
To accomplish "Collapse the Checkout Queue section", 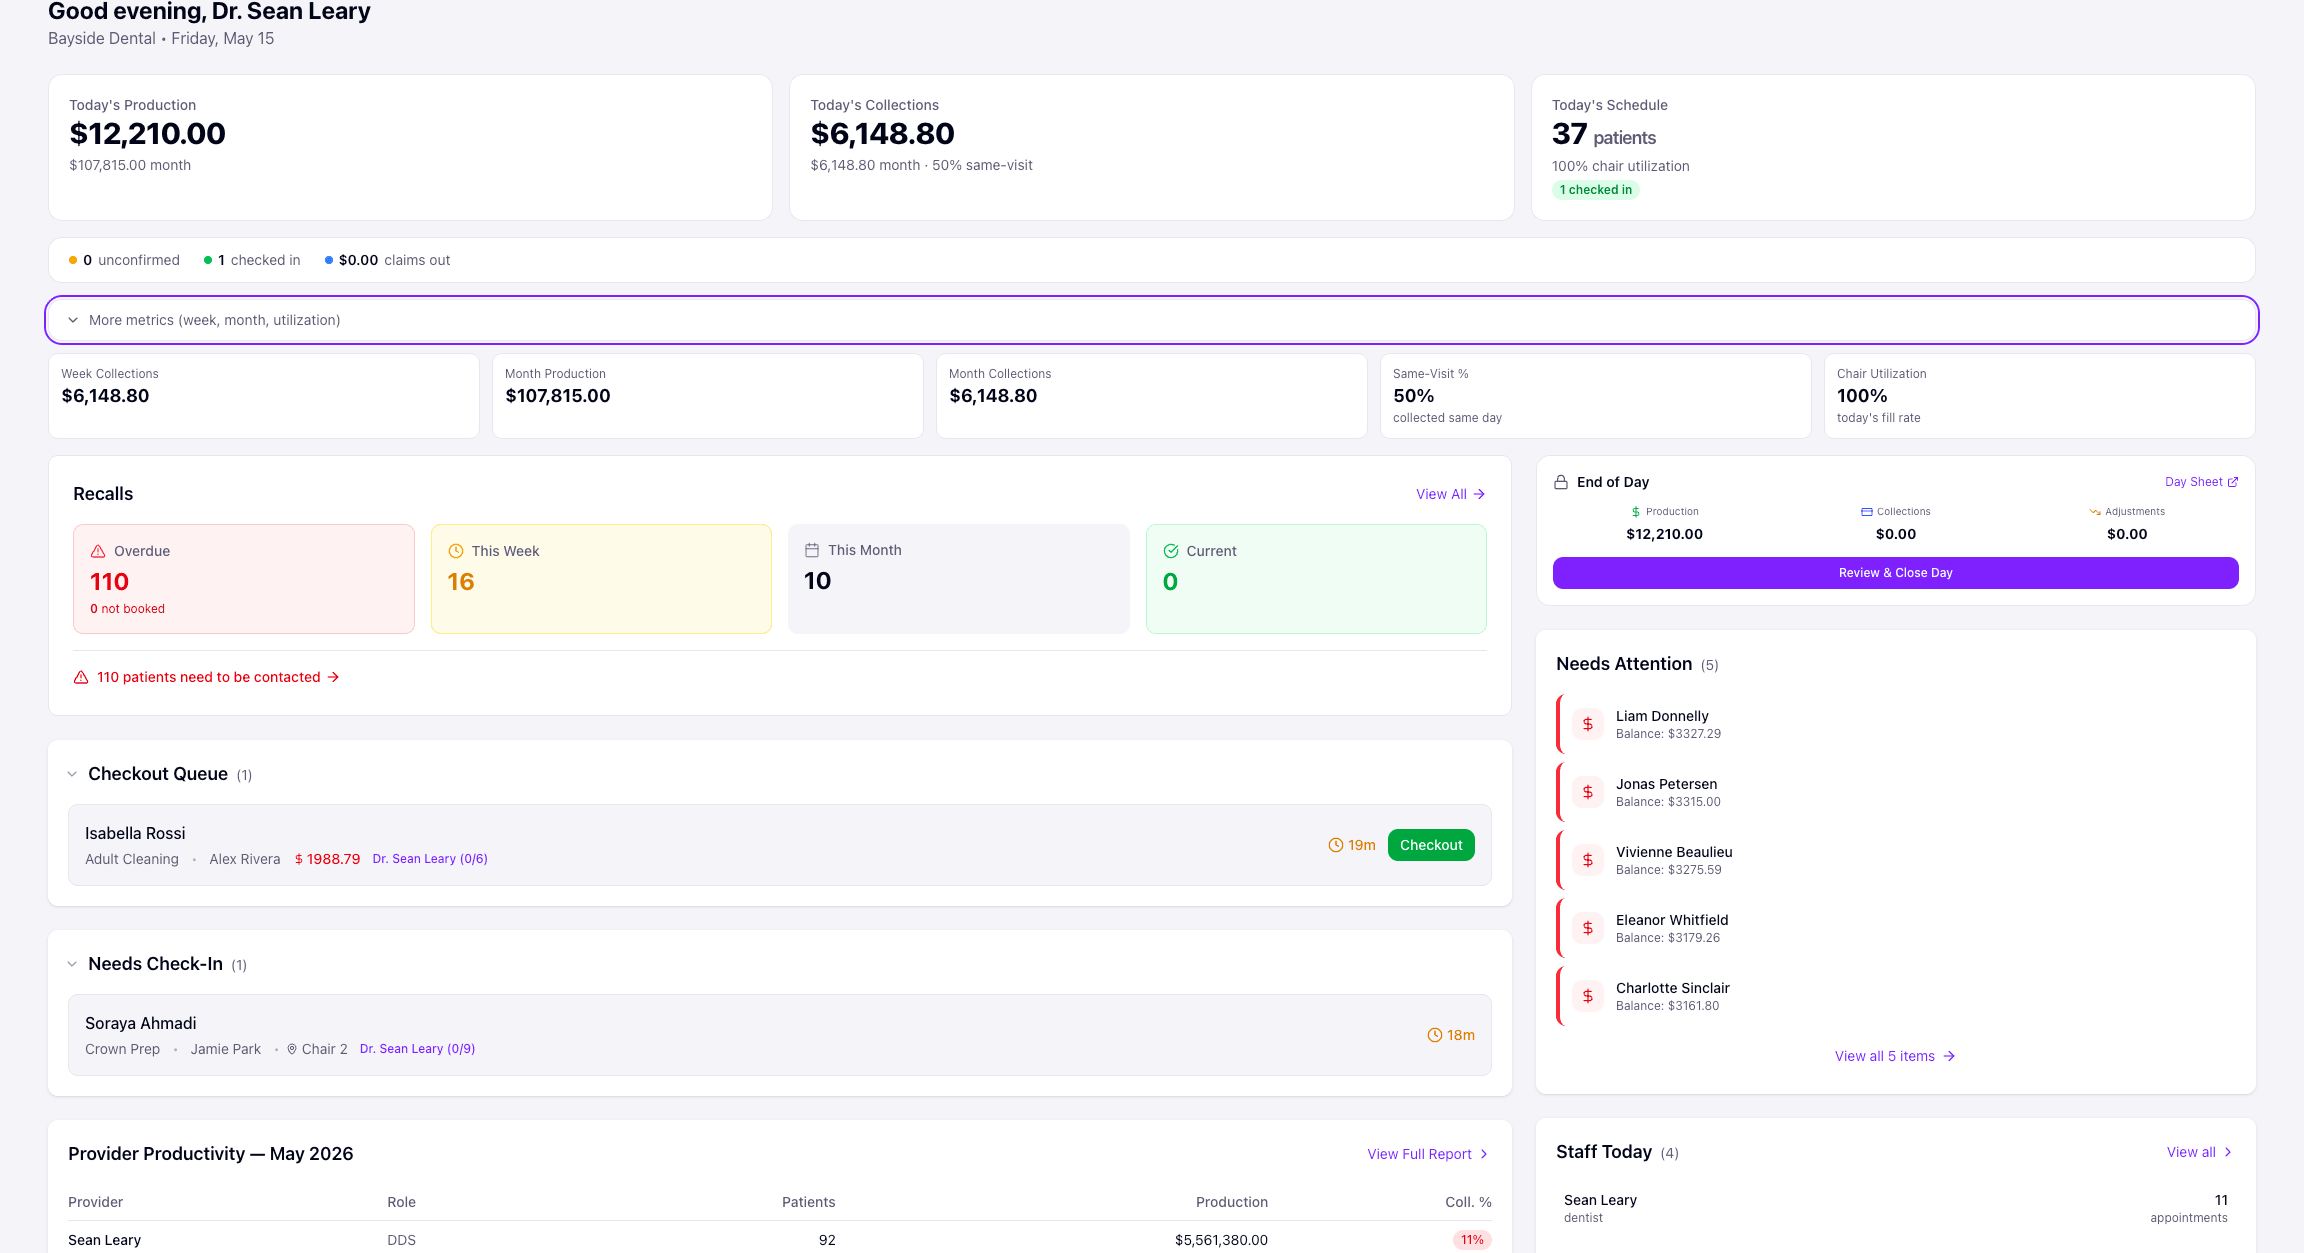I will pos(72,774).
